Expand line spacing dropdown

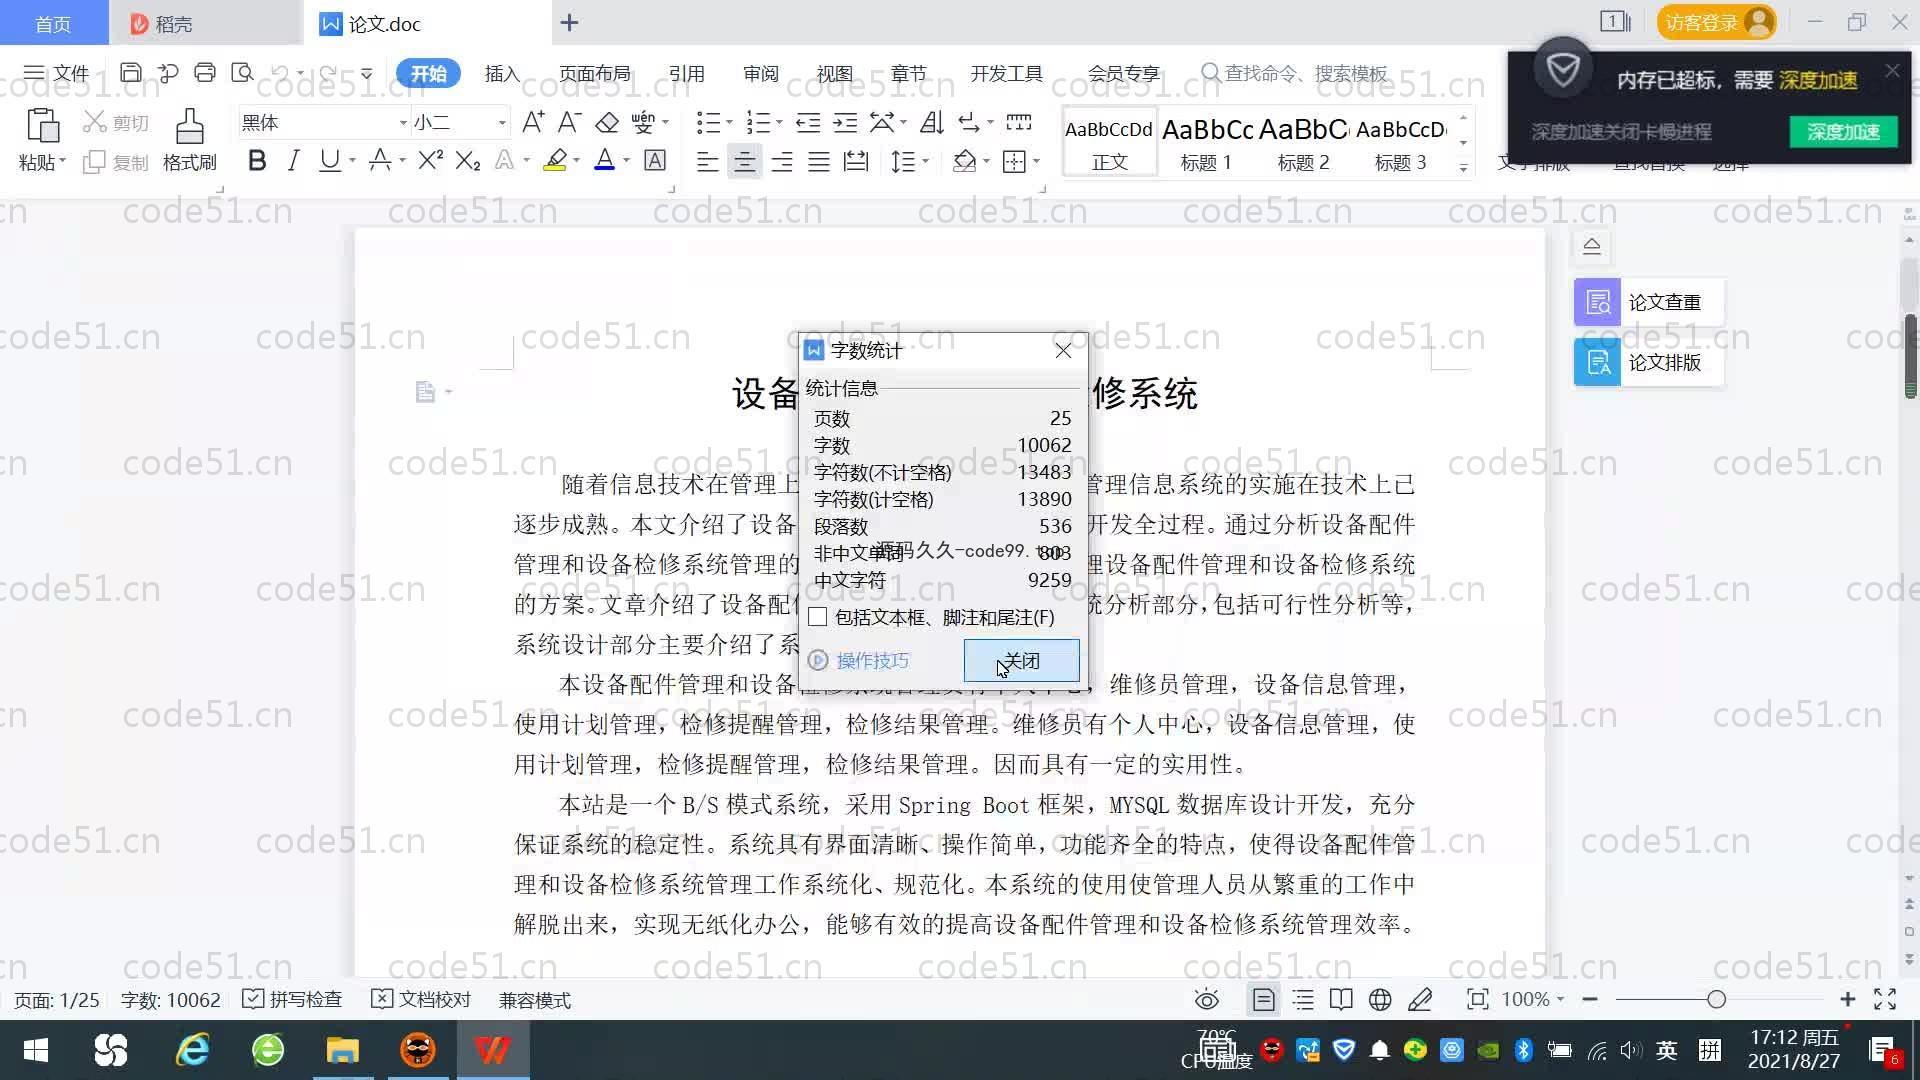[x=926, y=161]
